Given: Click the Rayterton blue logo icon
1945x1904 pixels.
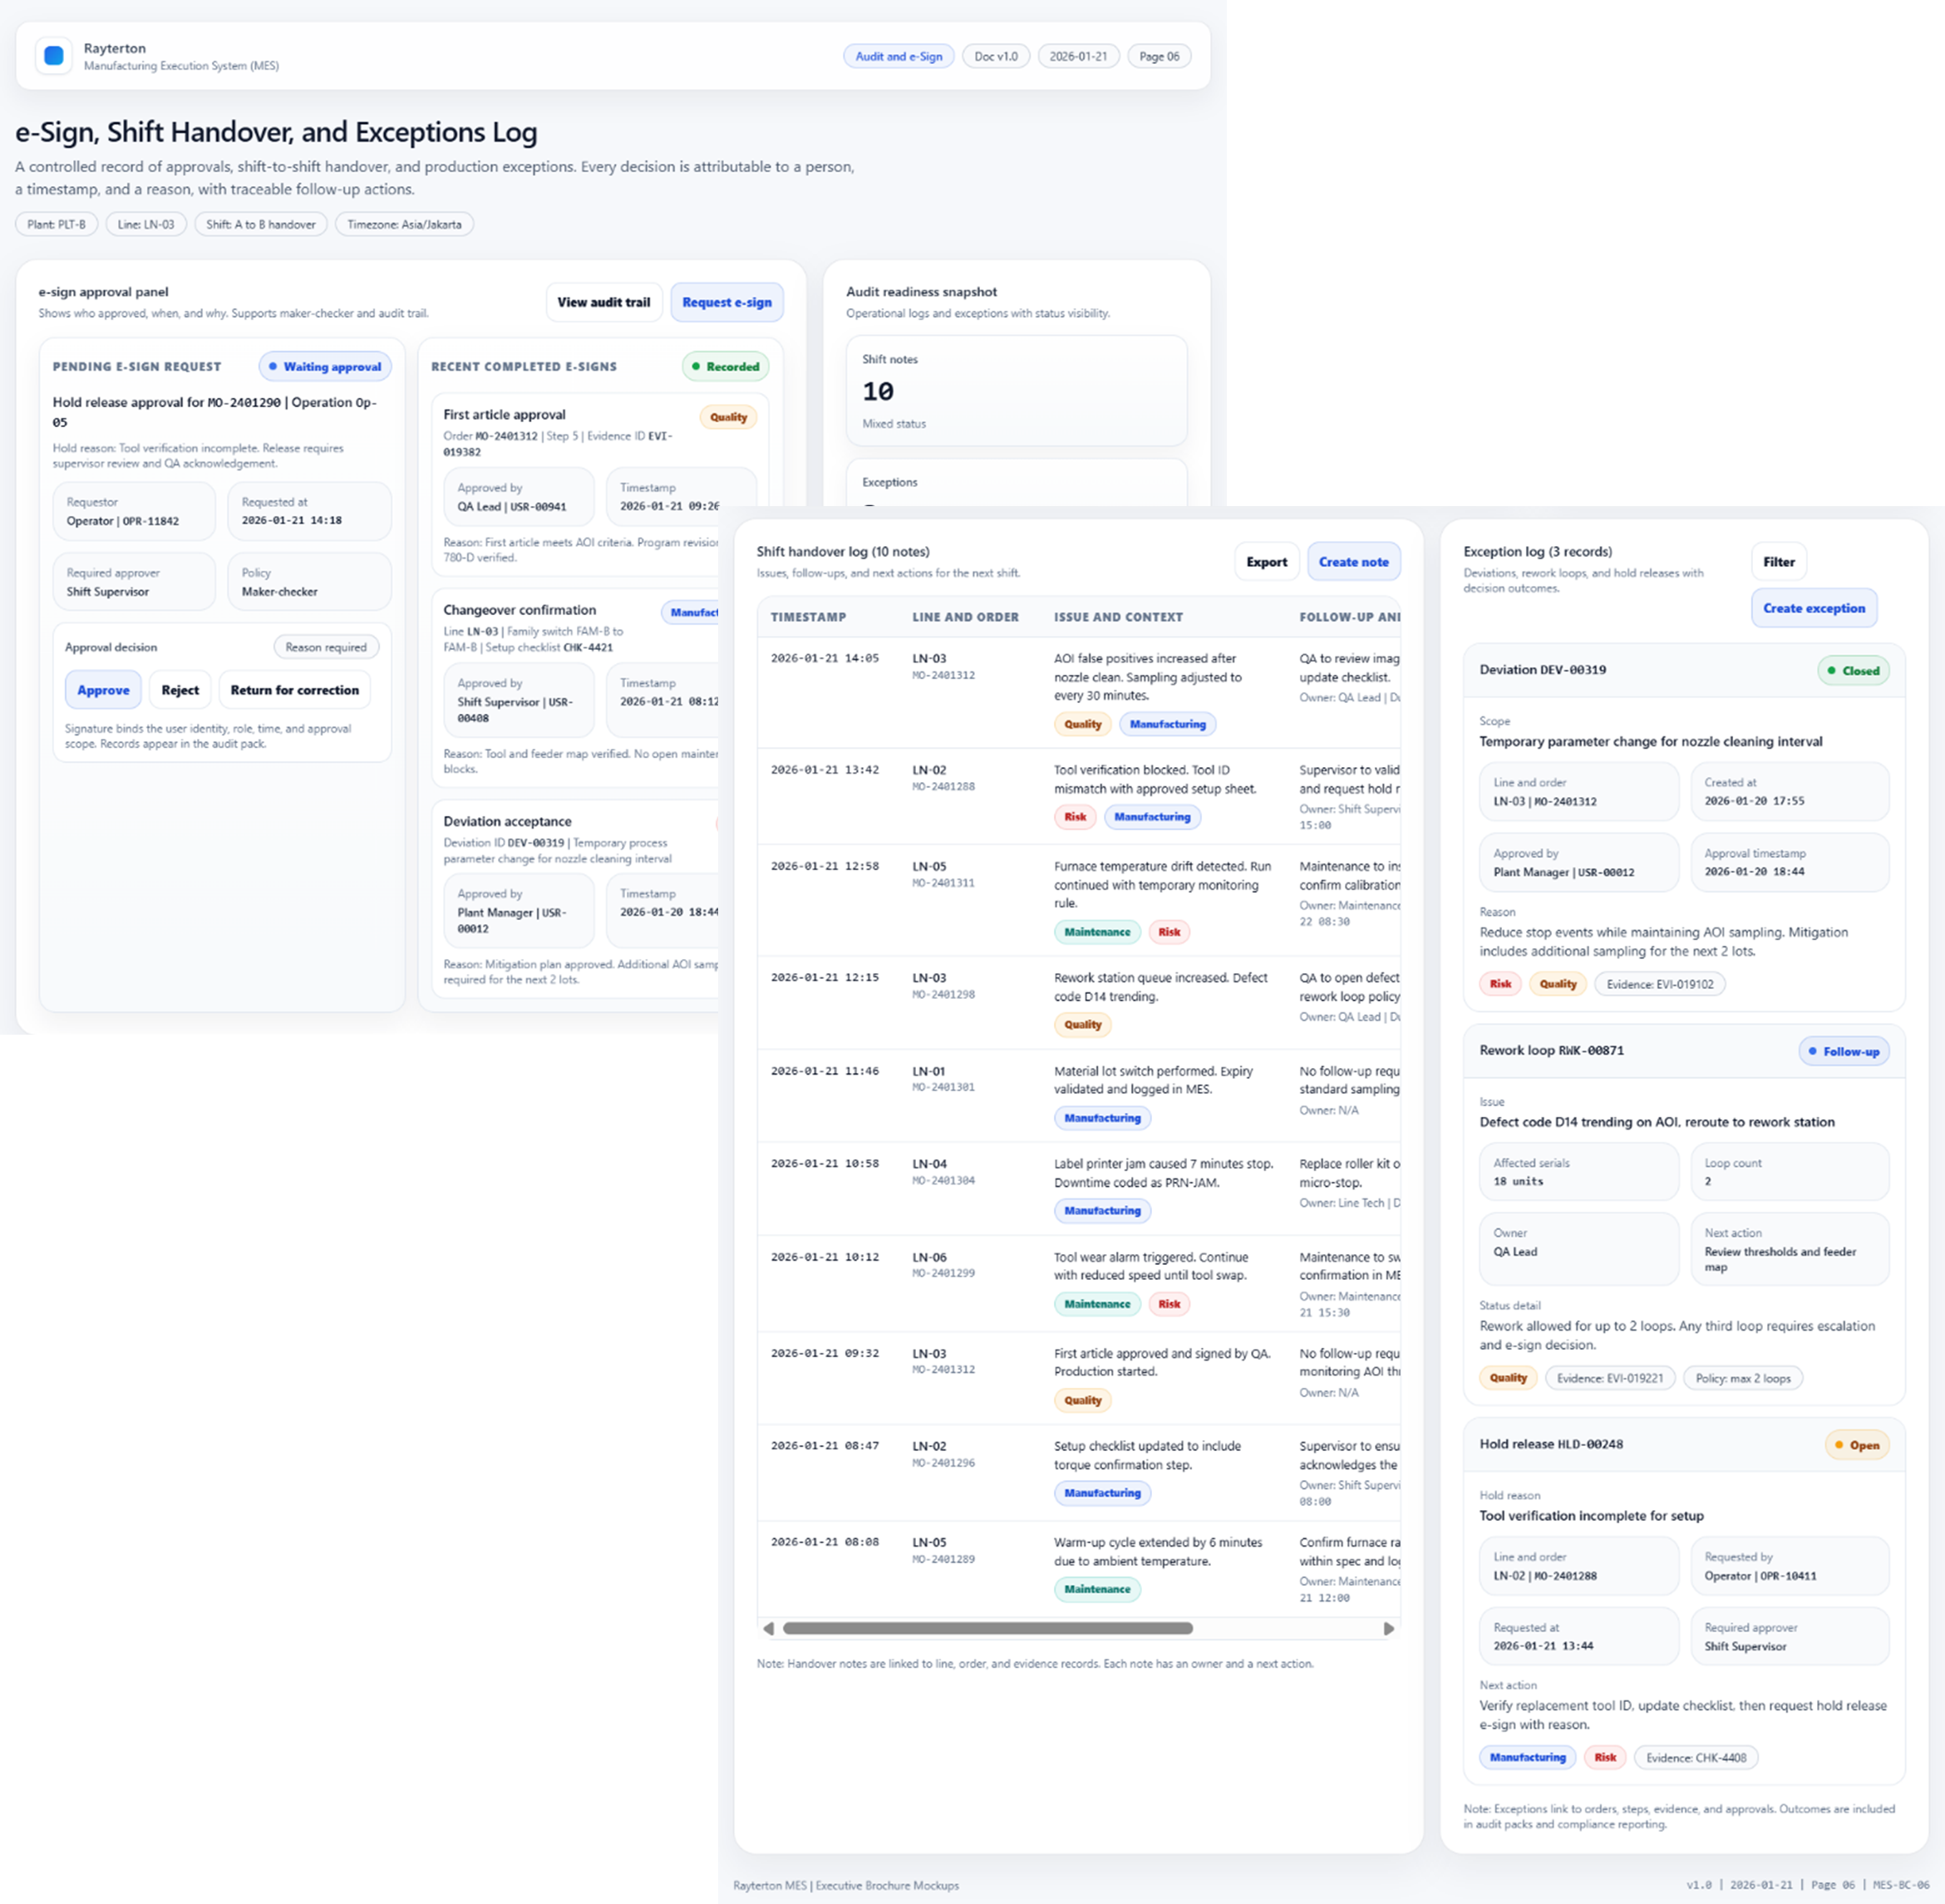Looking at the screenshot, I should [54, 56].
